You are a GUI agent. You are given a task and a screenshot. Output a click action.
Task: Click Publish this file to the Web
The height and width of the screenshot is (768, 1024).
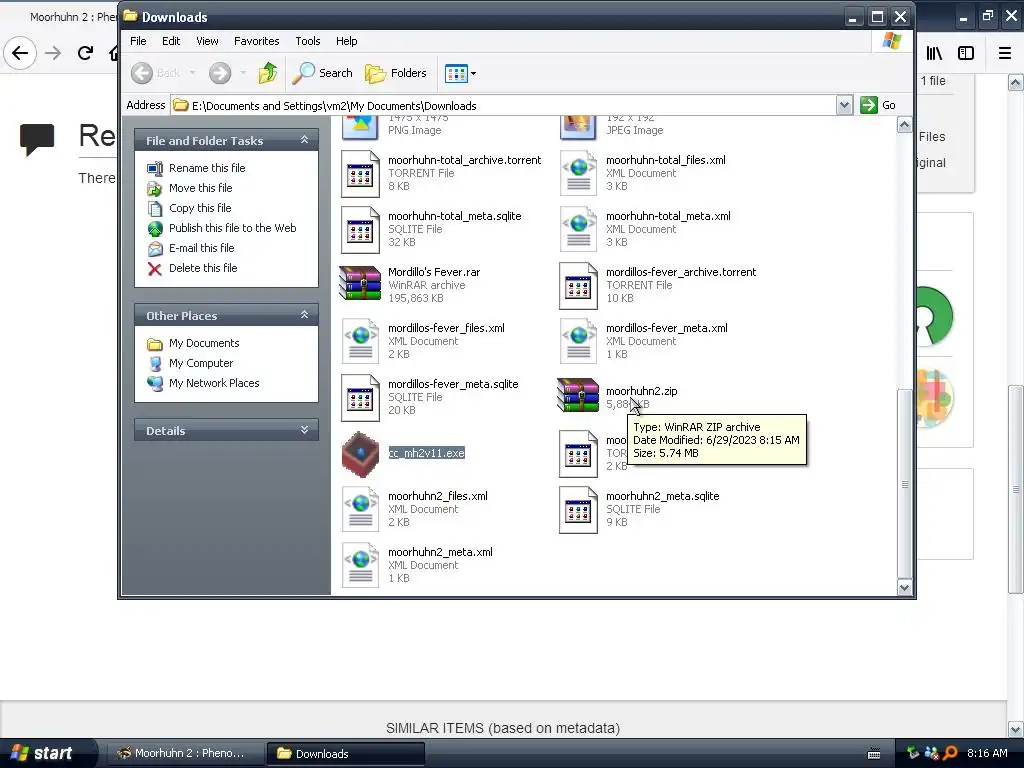tap(232, 228)
